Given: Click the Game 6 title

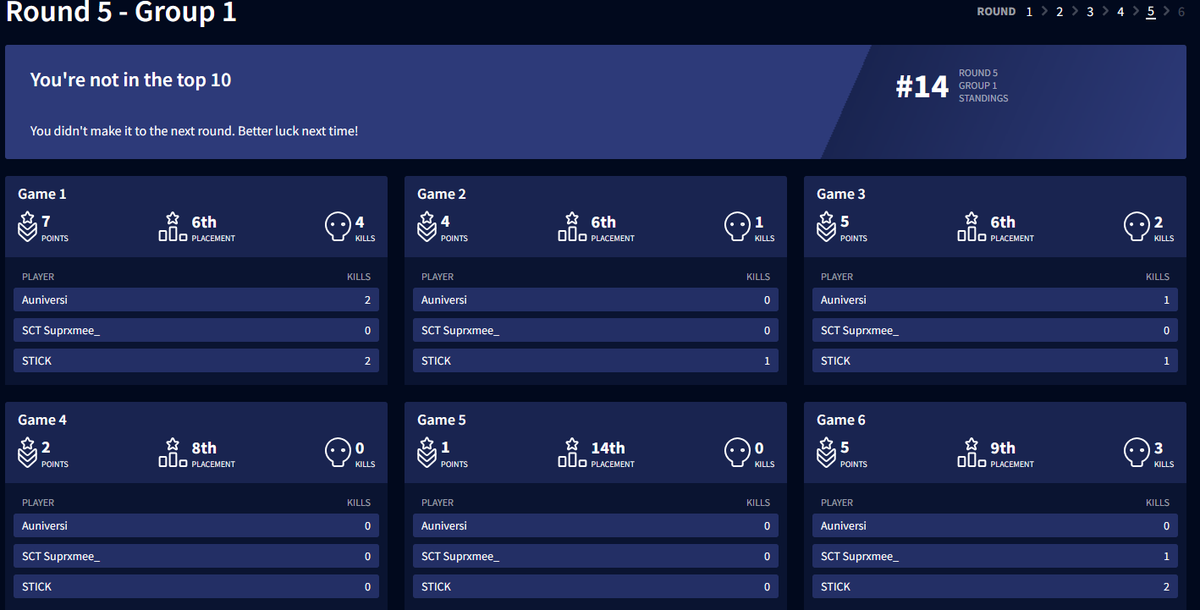Looking at the screenshot, I should 841,420.
